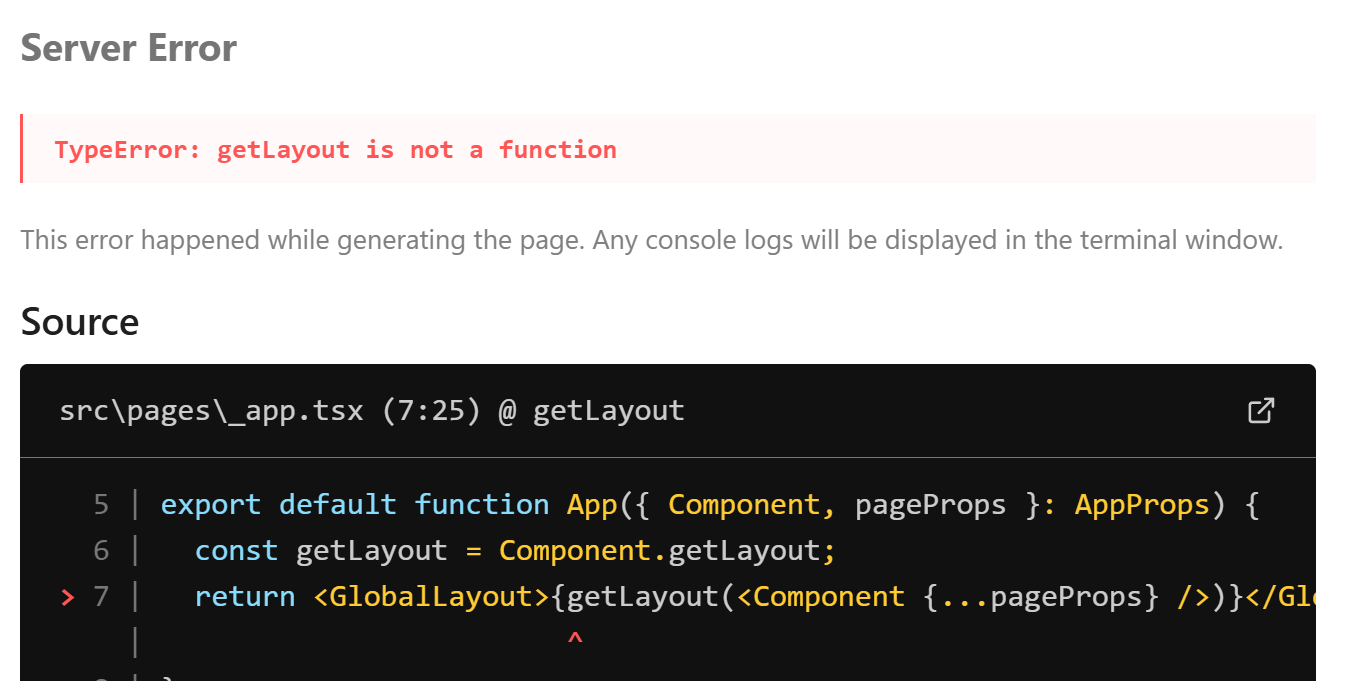
Task: Click the red error line arrow marker
Action: pos(67,598)
